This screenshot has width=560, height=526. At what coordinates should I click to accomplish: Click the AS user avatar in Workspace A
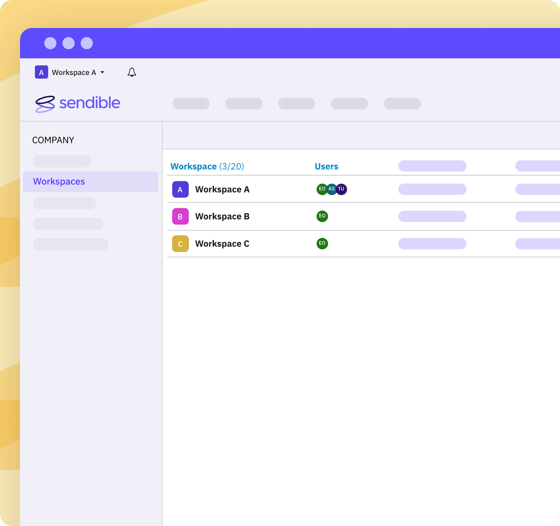click(x=332, y=189)
